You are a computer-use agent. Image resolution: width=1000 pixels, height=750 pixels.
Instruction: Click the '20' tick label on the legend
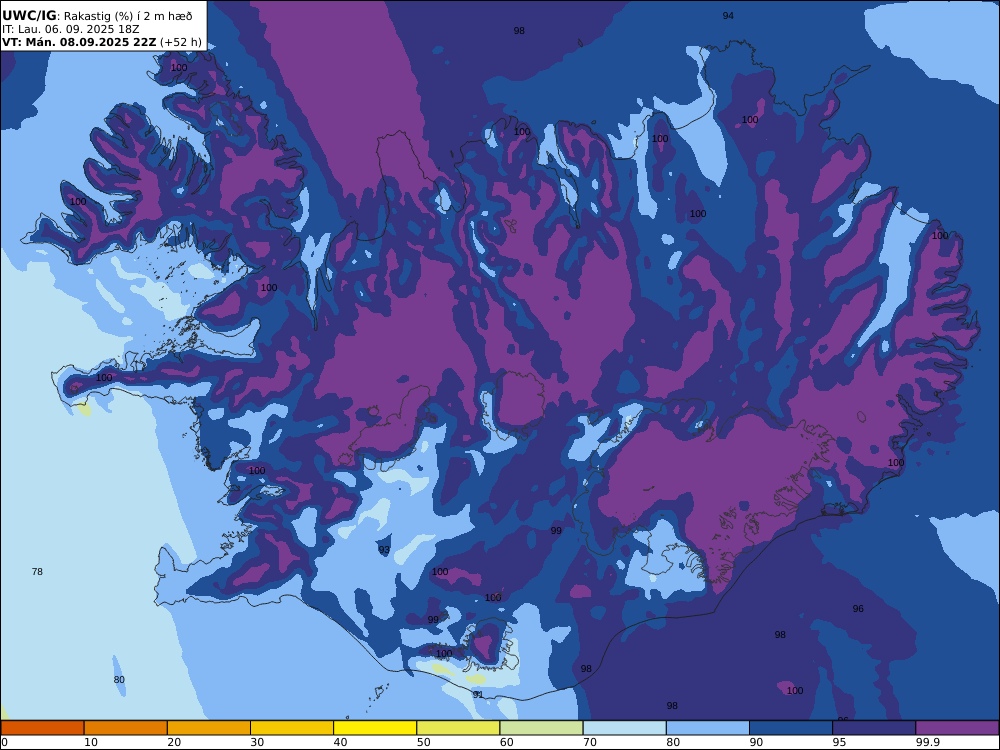pos(174,742)
